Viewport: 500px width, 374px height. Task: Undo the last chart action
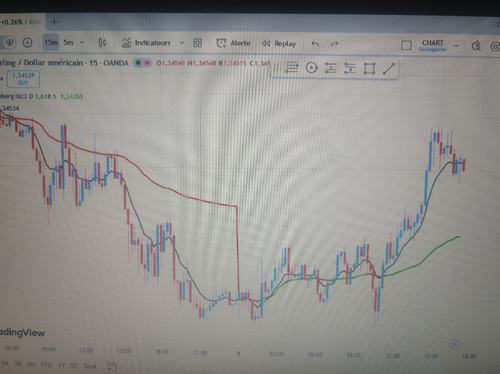315,44
